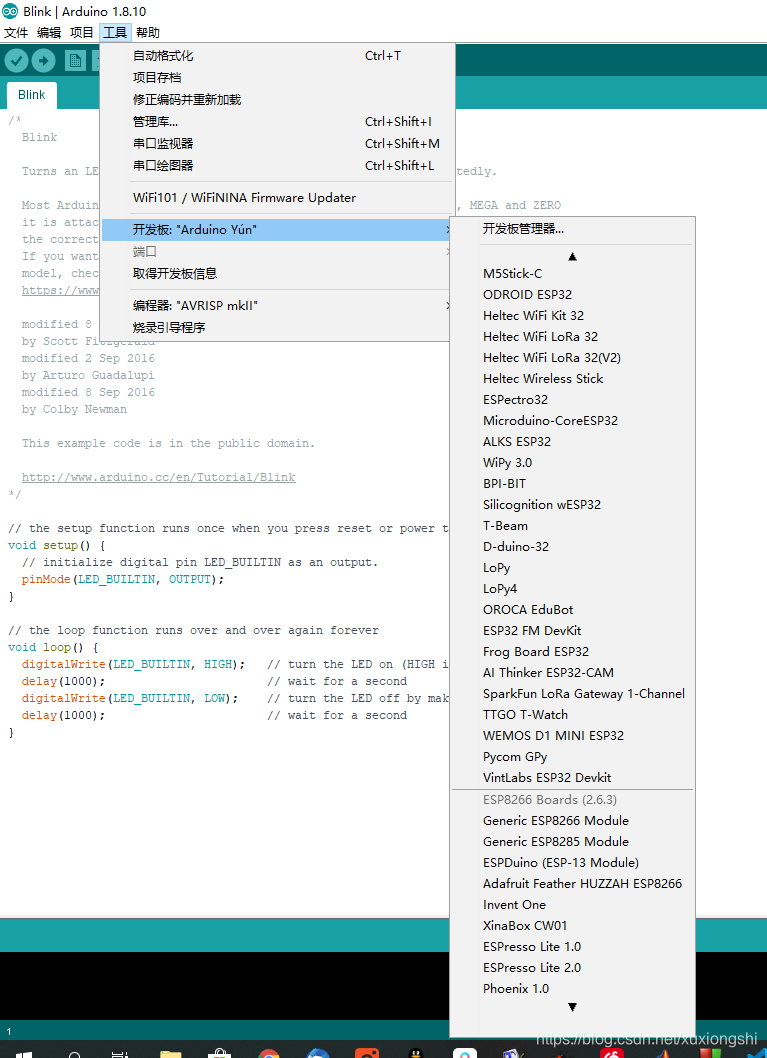The width and height of the screenshot is (767, 1058).
Task: Open the 帮助 menu
Action: point(148,32)
